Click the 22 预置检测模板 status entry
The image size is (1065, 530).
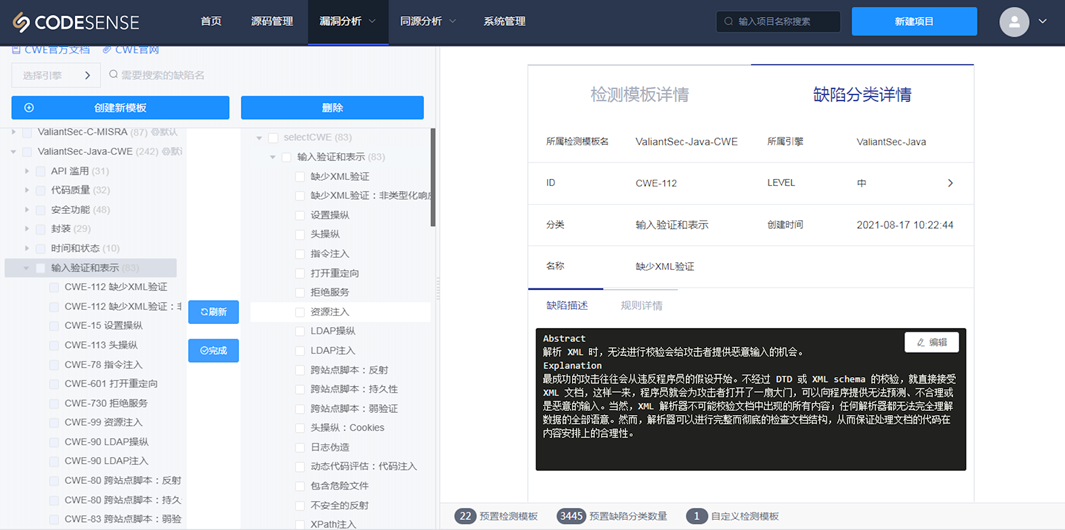click(x=496, y=516)
